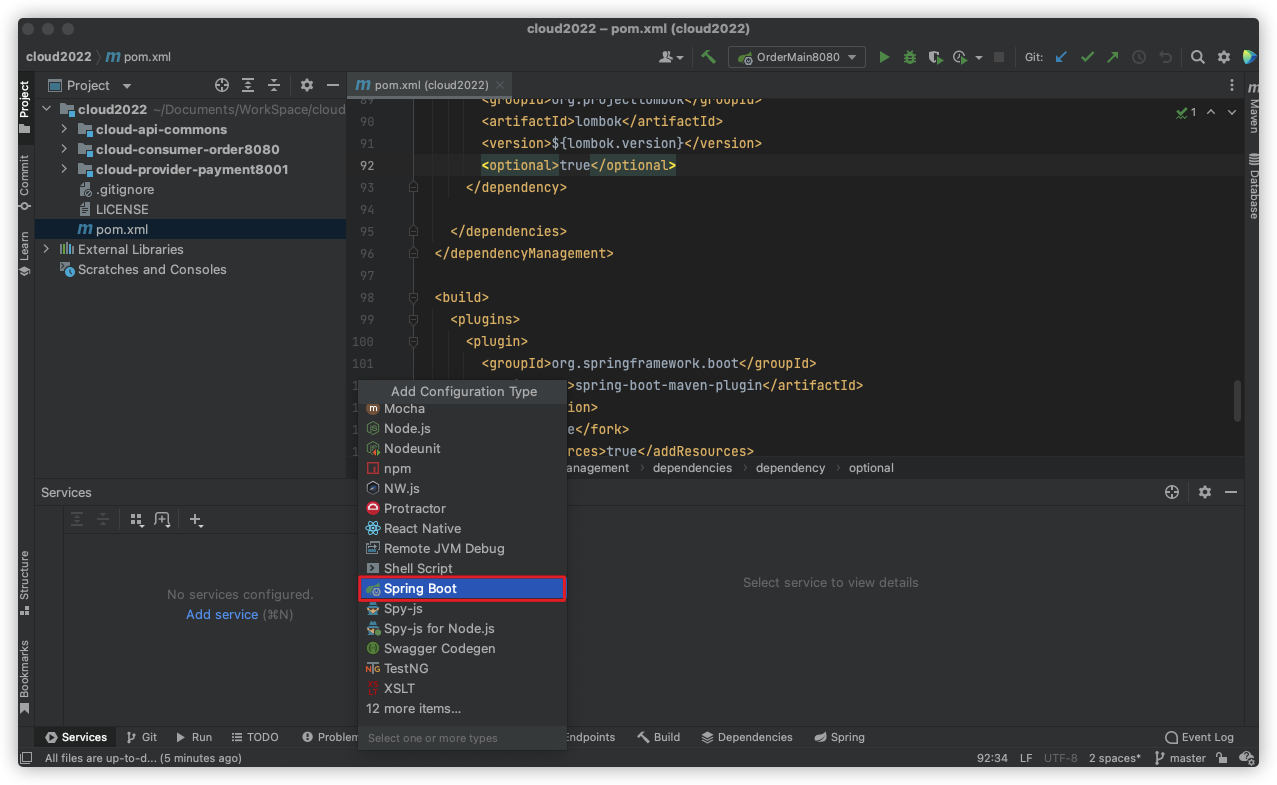1277x785 pixels.
Task: Close the pom.xml editor tab
Action: 500,86
